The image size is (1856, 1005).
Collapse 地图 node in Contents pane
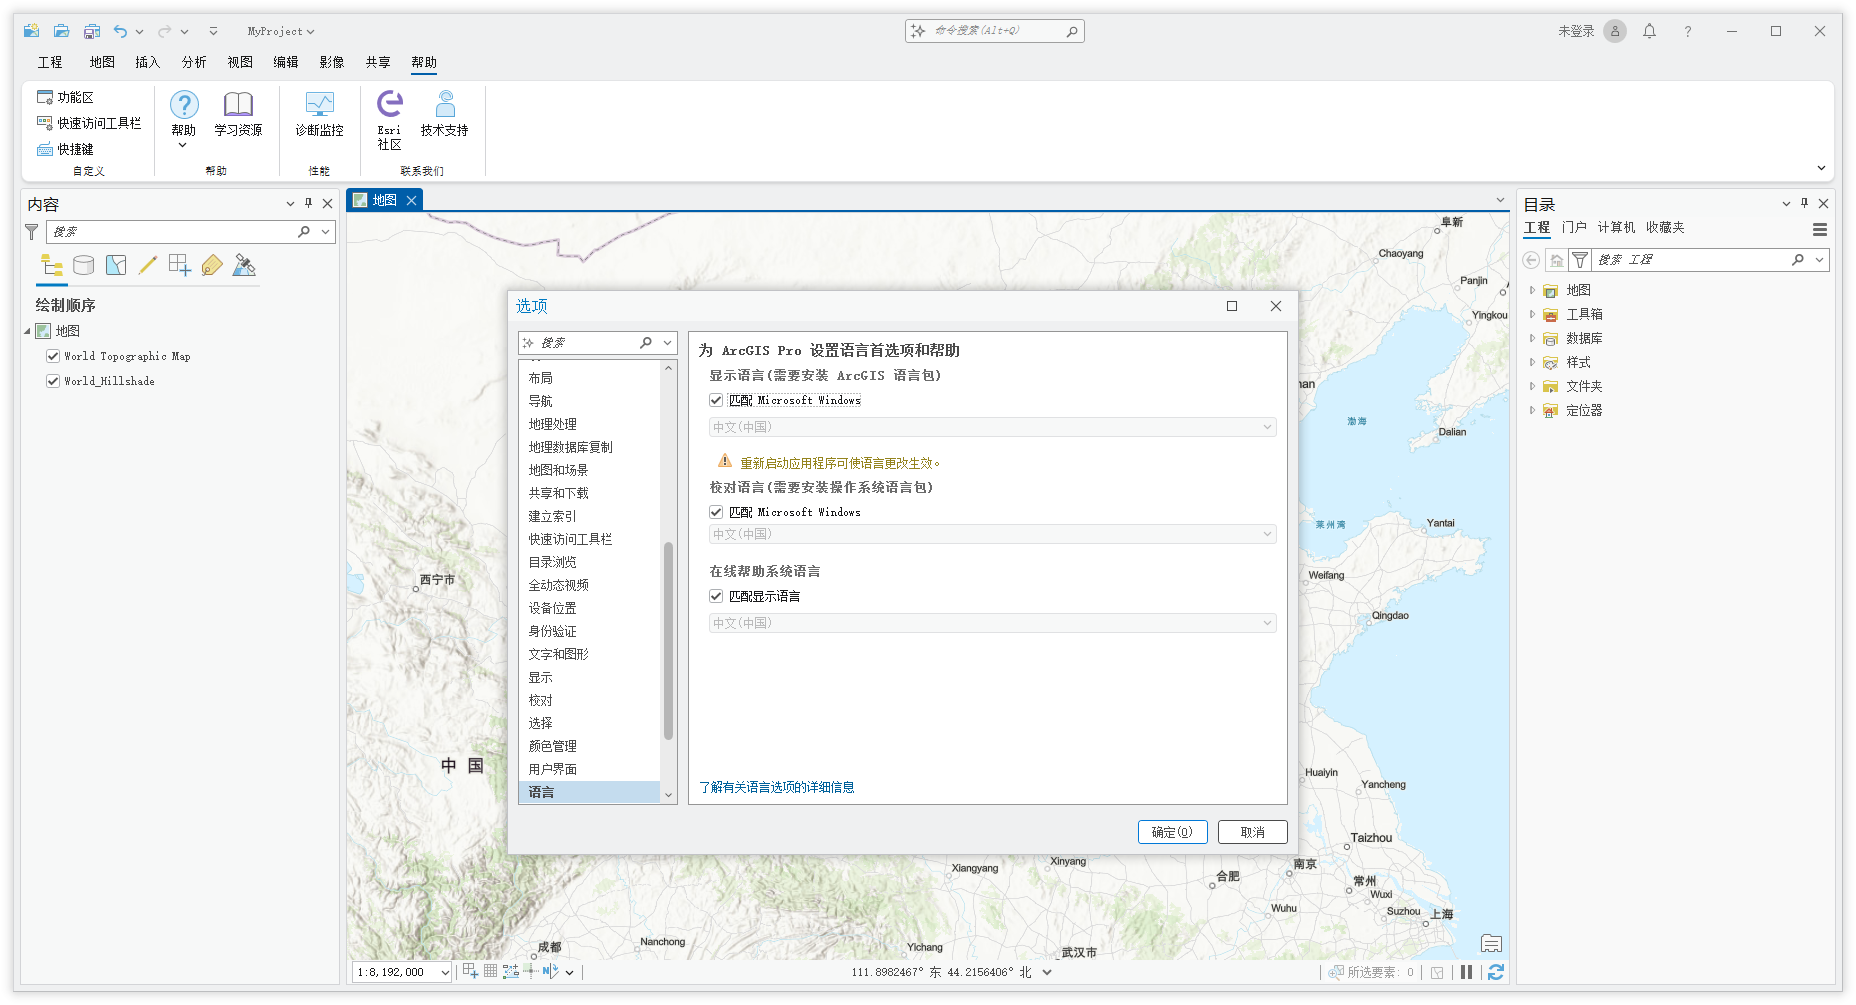28,331
